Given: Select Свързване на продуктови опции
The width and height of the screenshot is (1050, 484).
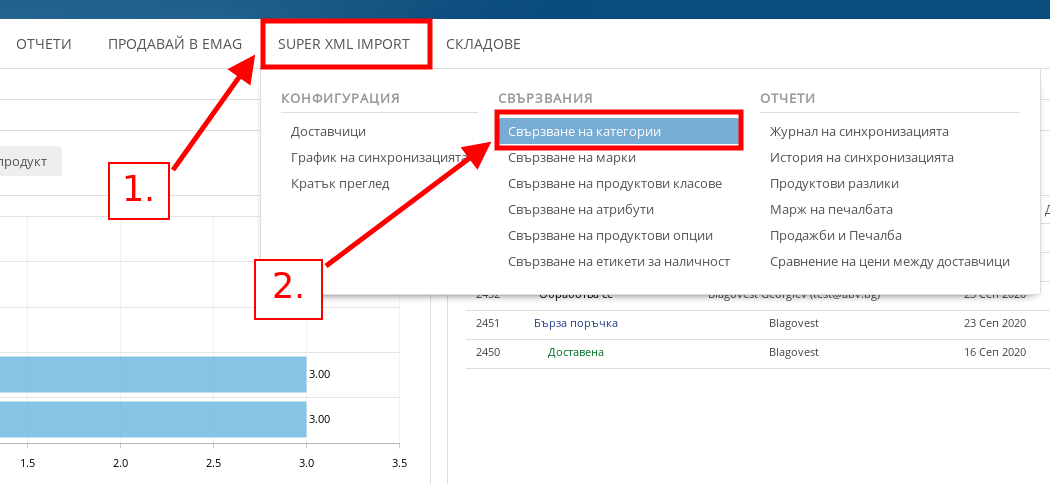Looking at the screenshot, I should [x=610, y=235].
